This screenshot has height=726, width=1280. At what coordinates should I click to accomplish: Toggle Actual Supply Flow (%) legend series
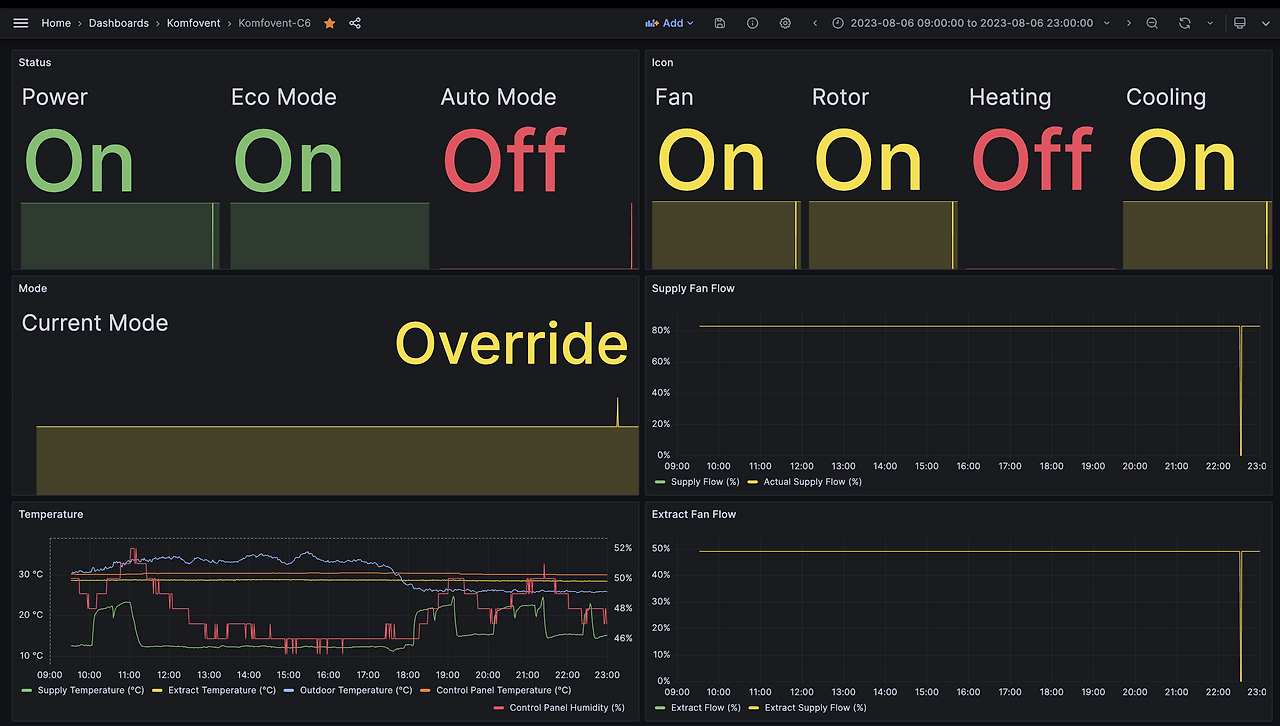[812, 482]
